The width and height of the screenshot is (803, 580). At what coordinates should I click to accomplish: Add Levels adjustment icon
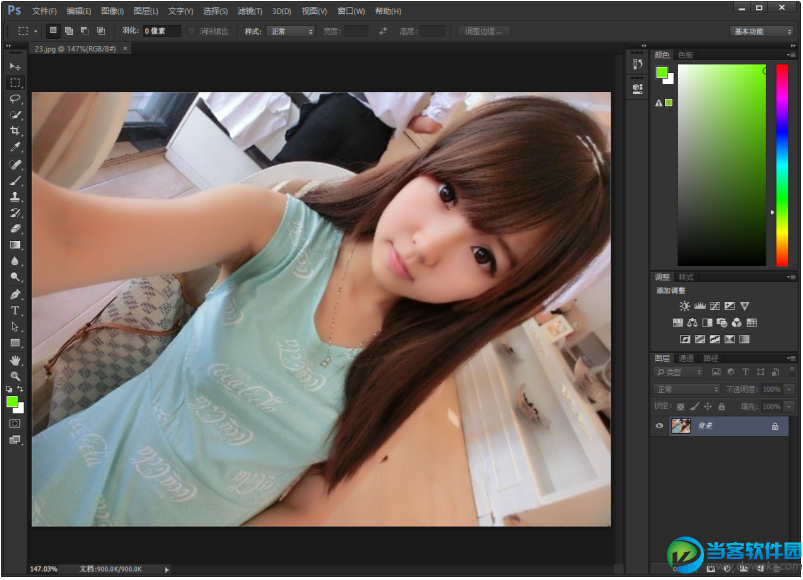[700, 306]
